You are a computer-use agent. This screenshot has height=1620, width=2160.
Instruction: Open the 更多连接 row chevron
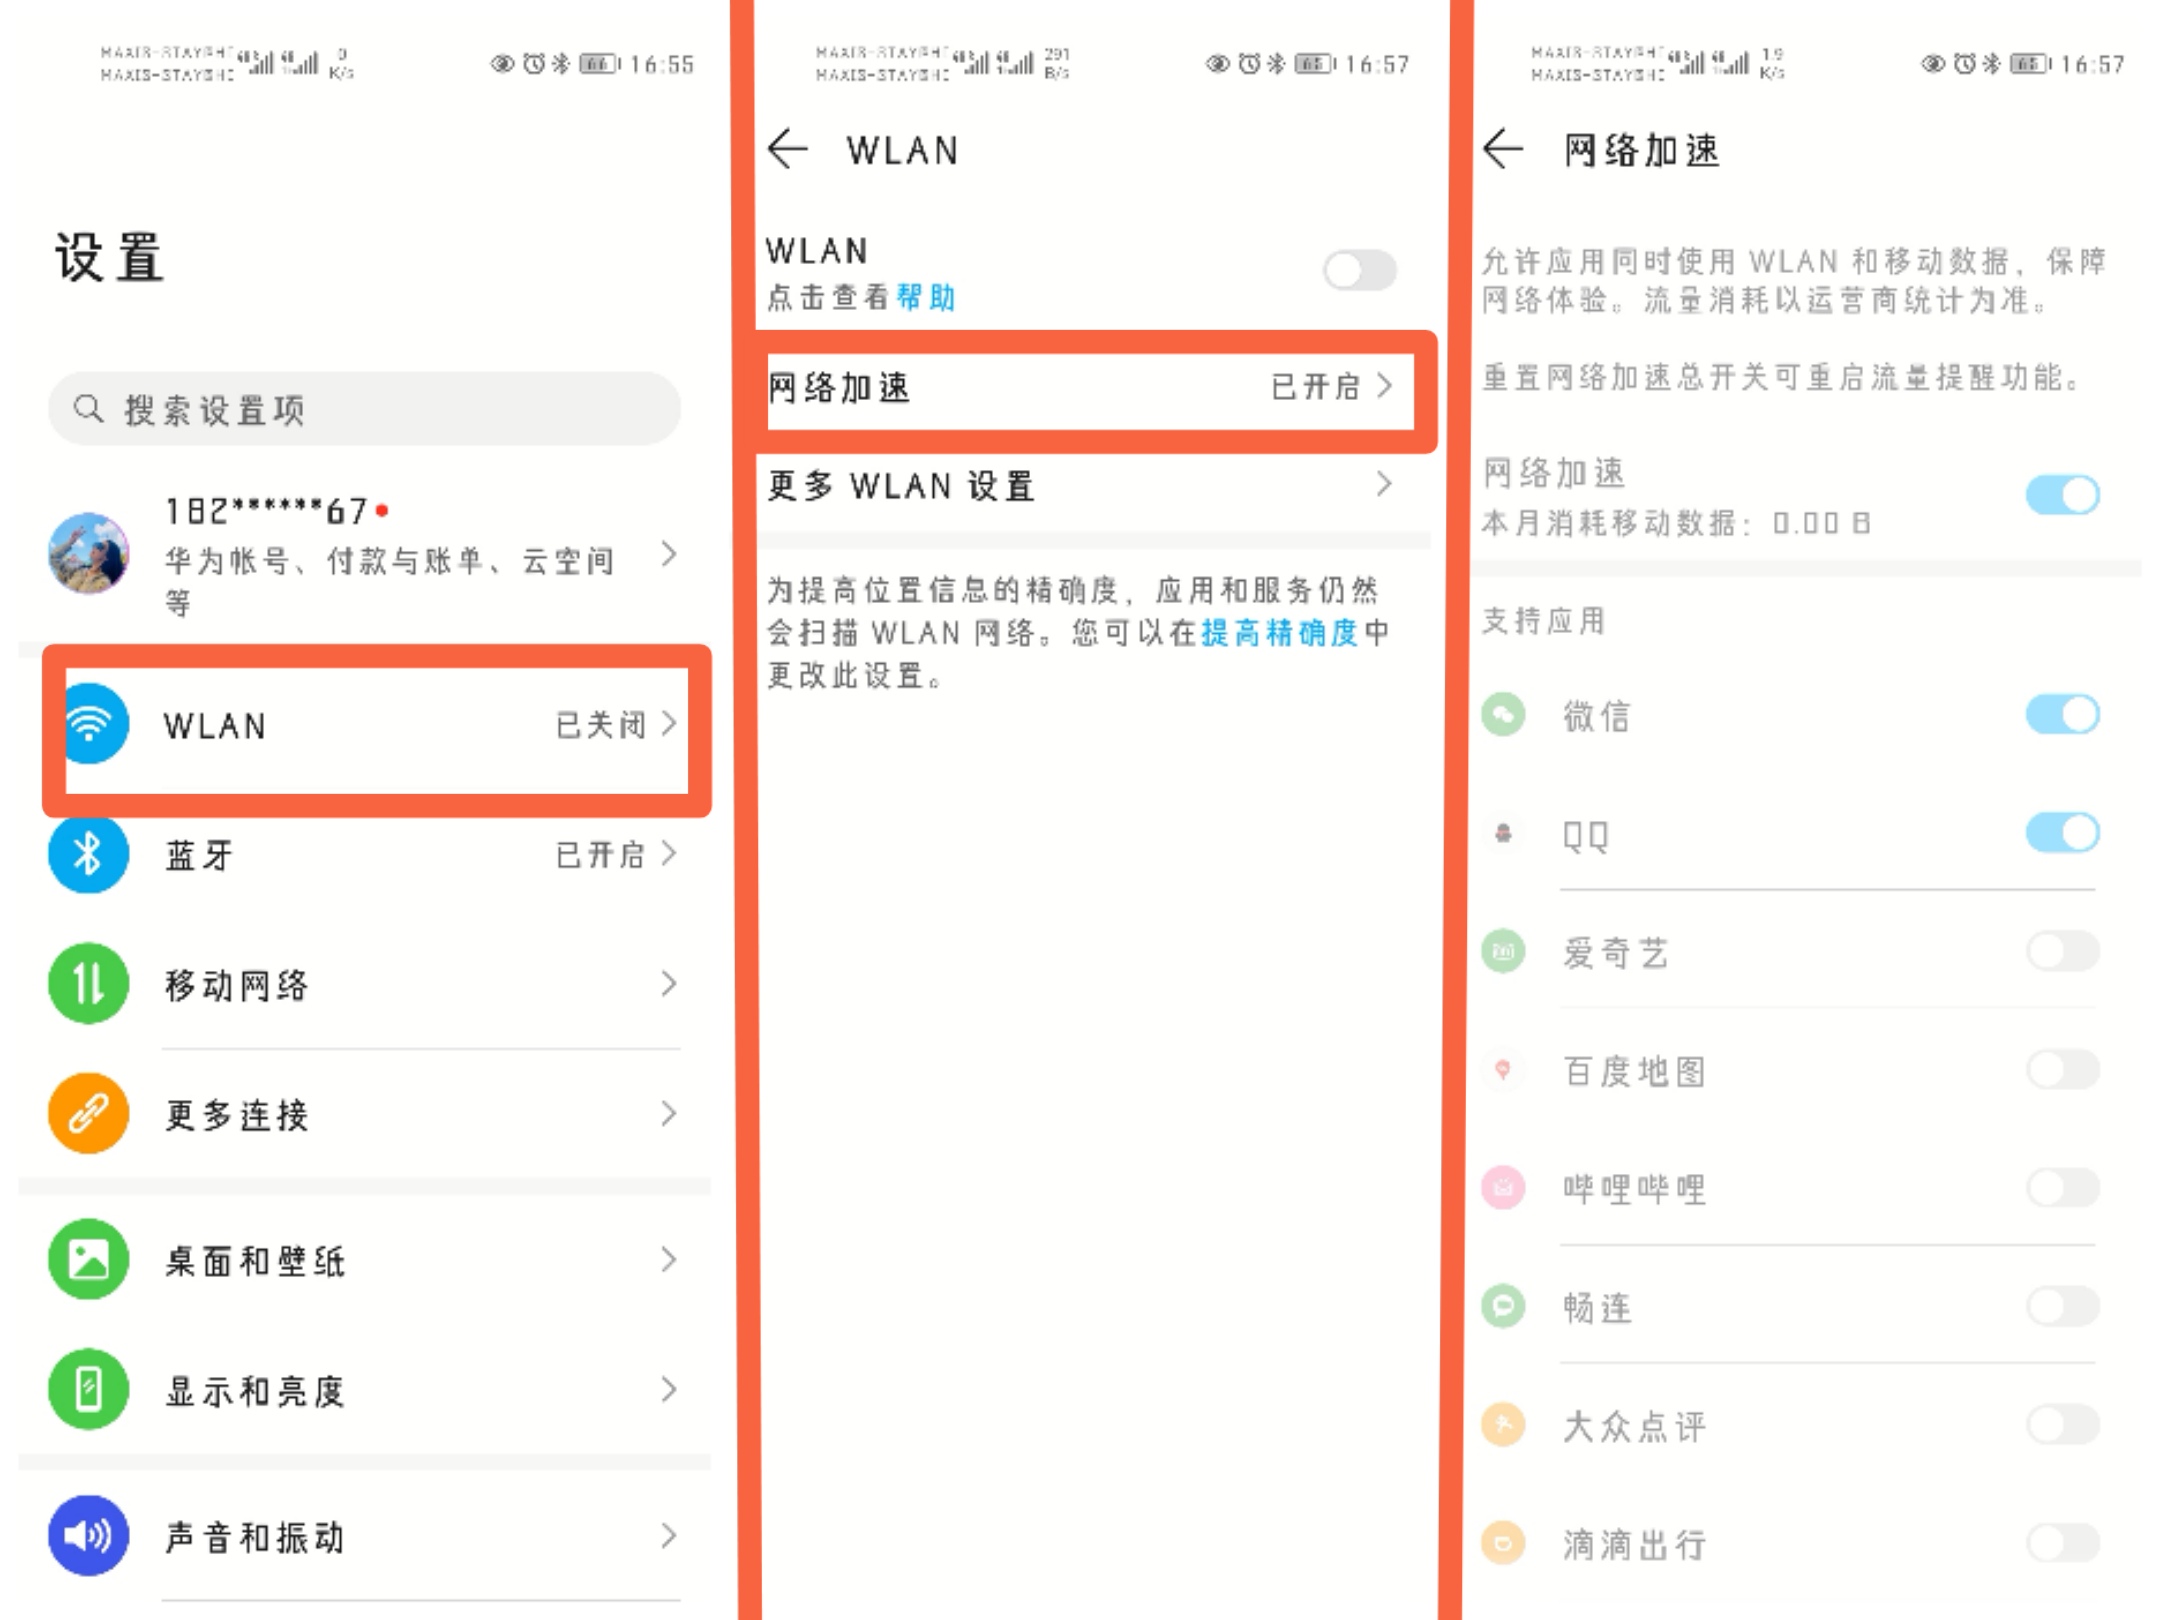pos(670,1113)
